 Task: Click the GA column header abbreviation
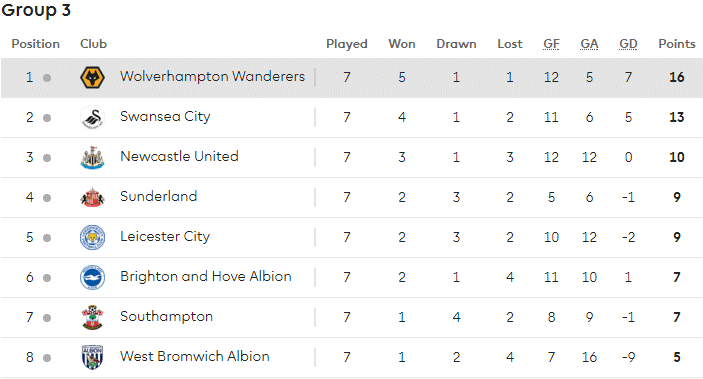click(x=589, y=44)
